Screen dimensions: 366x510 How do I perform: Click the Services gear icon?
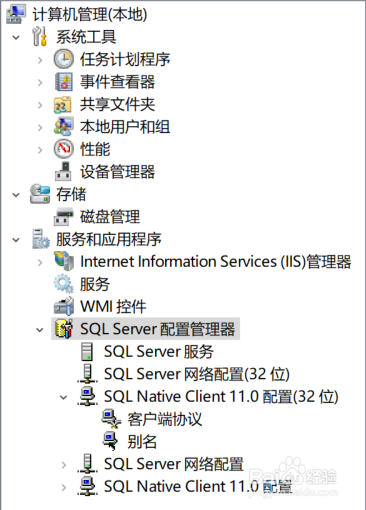[63, 284]
